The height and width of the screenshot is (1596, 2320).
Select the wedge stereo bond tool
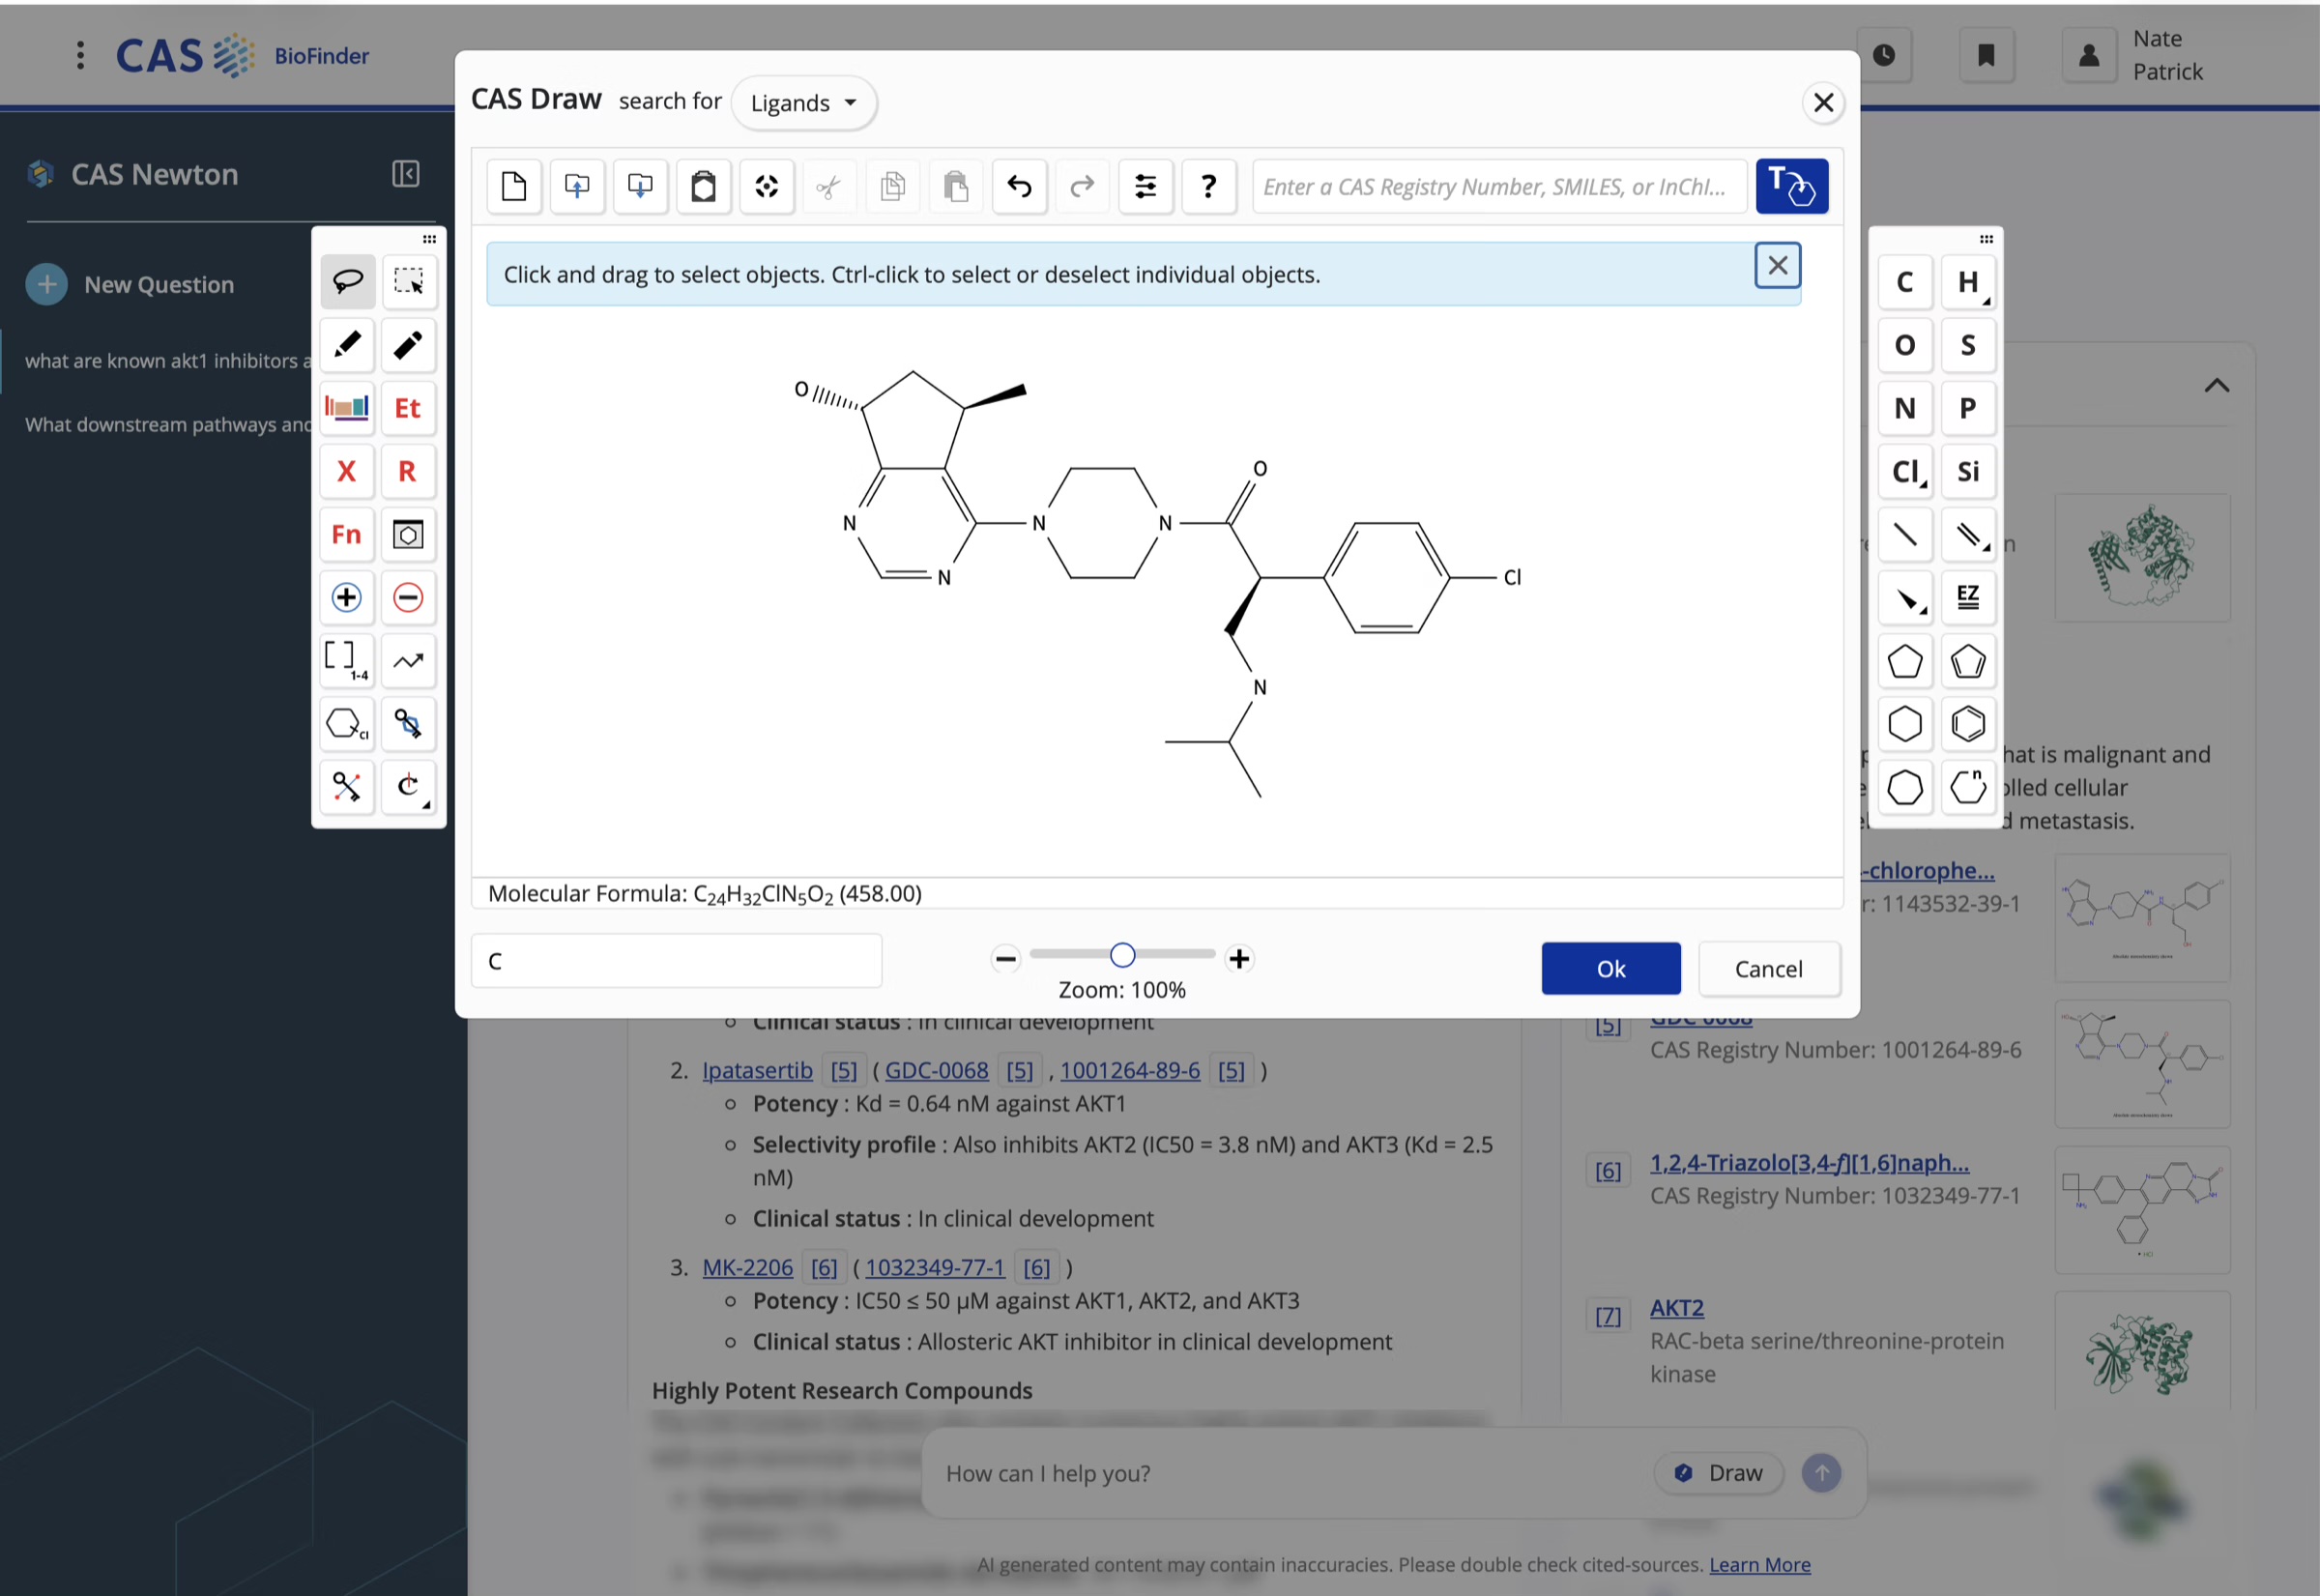pyautogui.click(x=1905, y=598)
